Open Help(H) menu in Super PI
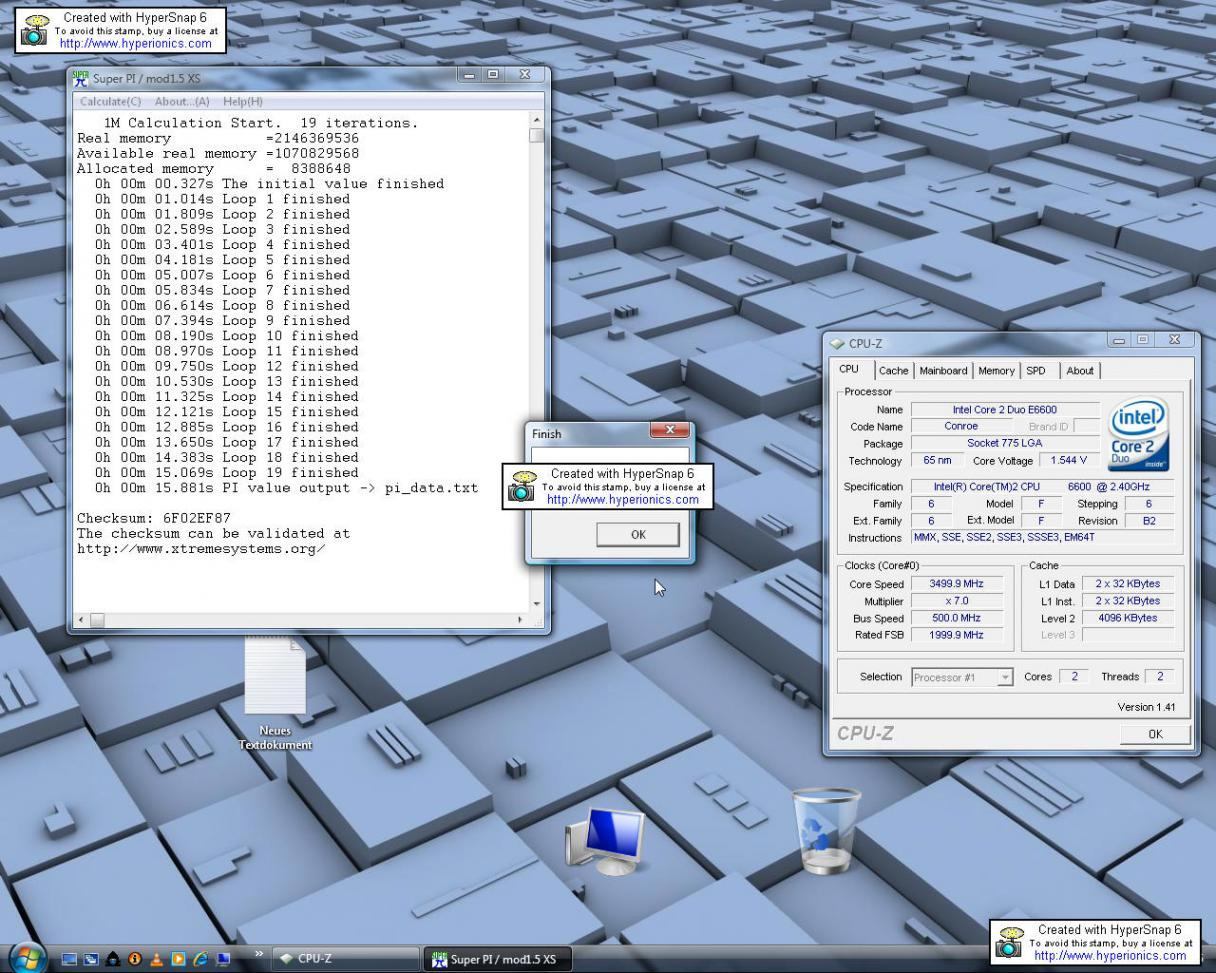 tap(243, 102)
